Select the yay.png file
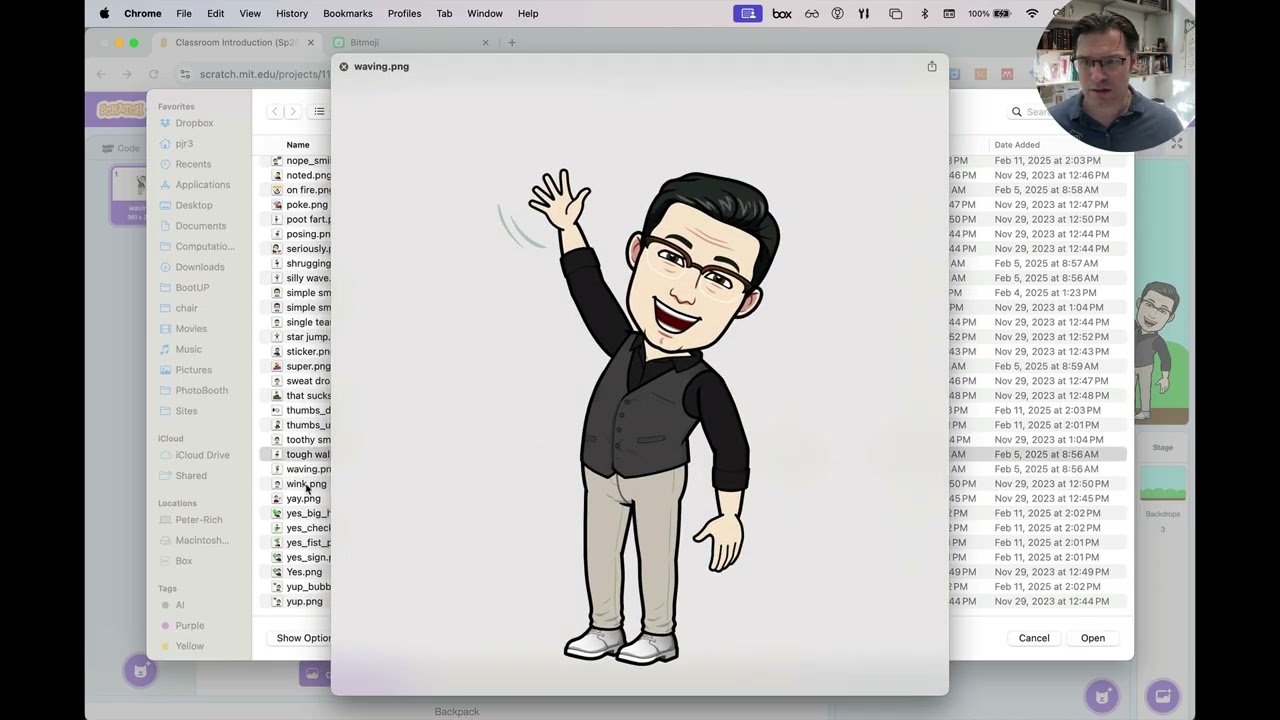The width and height of the screenshot is (1280, 720). pyautogui.click(x=303, y=499)
